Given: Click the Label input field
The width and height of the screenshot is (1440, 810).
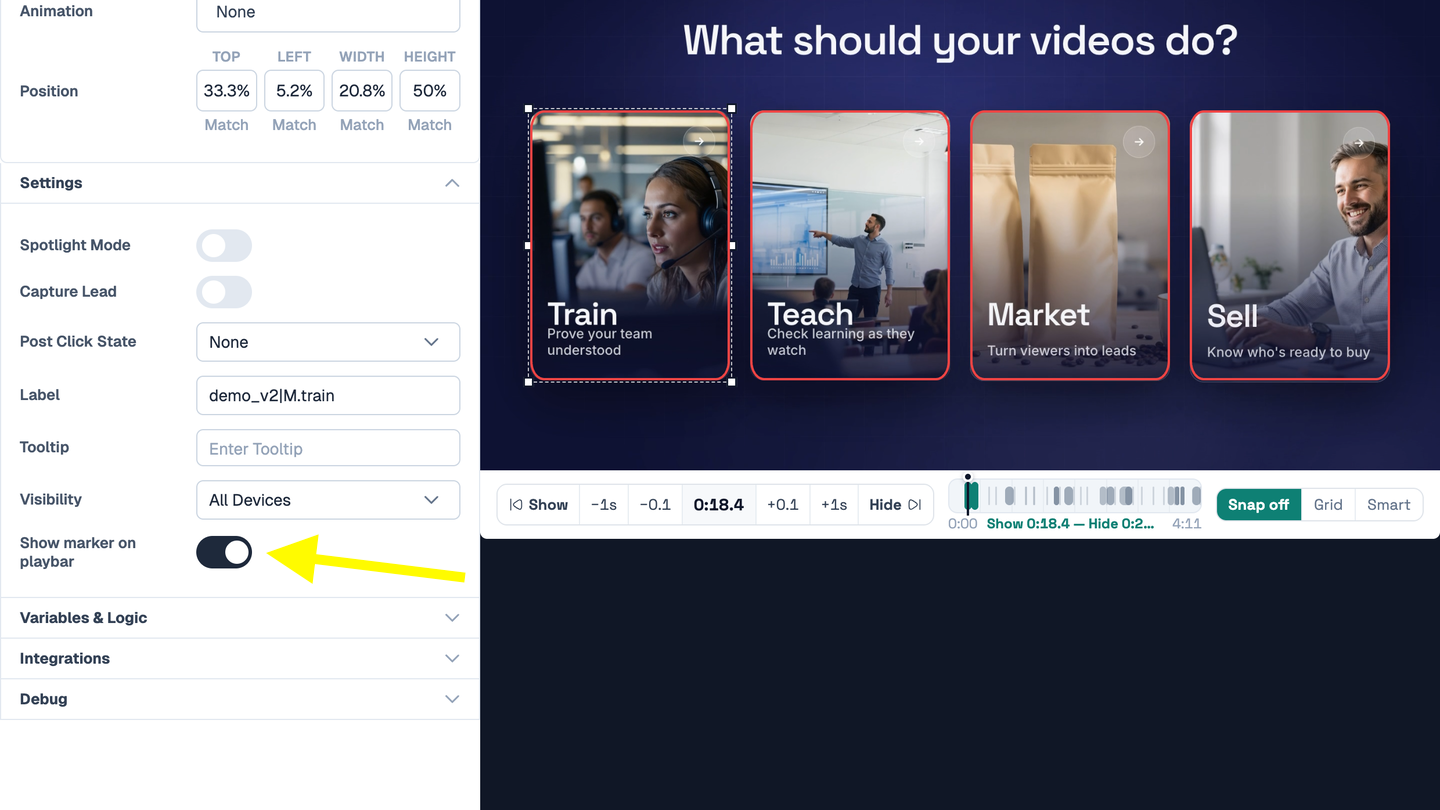Looking at the screenshot, I should click(328, 395).
